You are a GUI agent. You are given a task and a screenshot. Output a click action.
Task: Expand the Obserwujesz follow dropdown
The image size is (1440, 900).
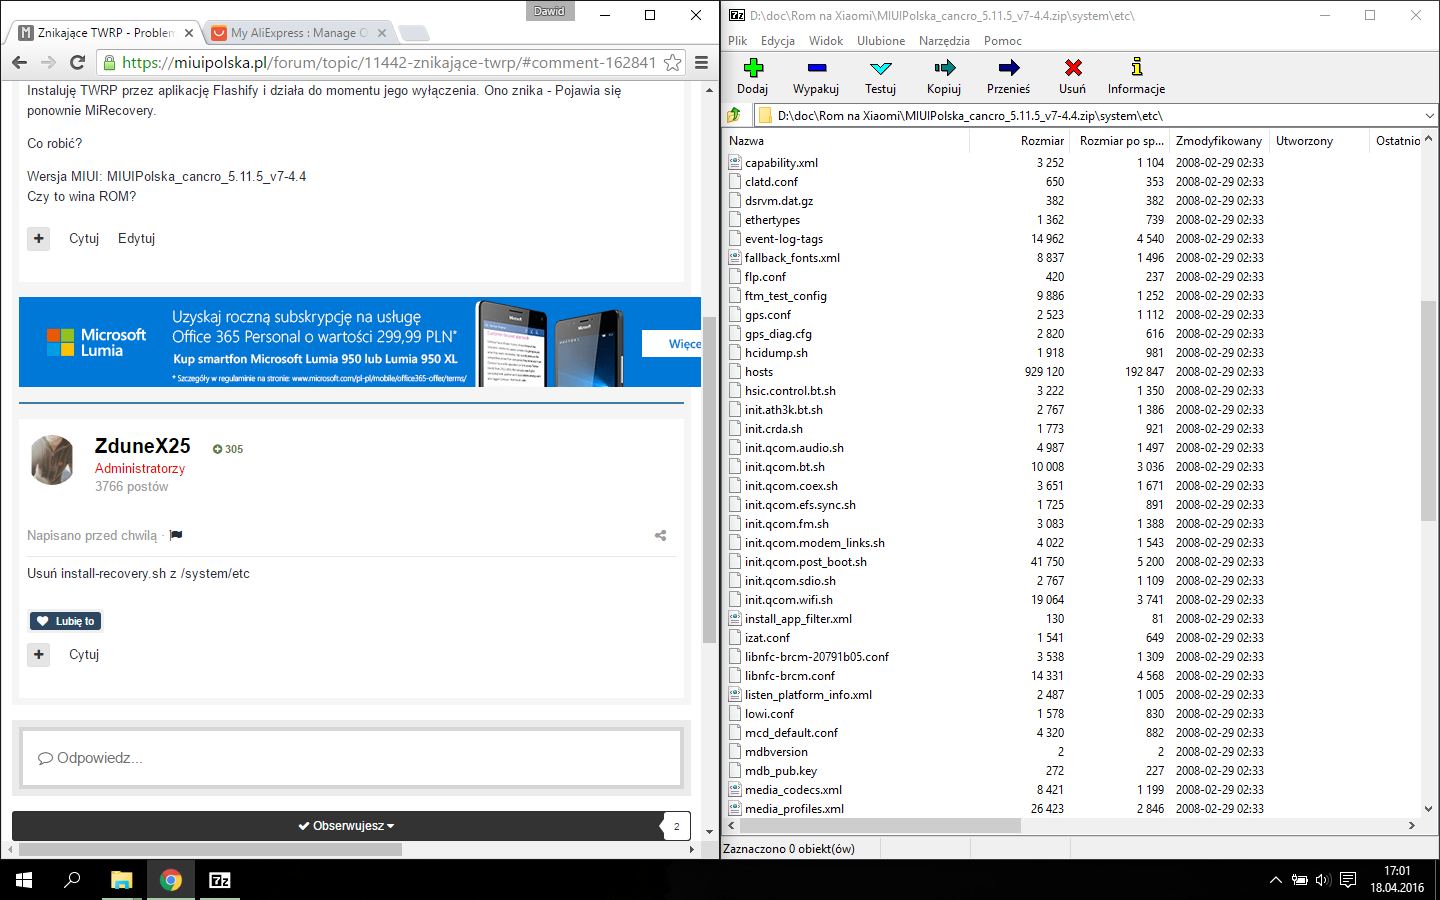346,826
